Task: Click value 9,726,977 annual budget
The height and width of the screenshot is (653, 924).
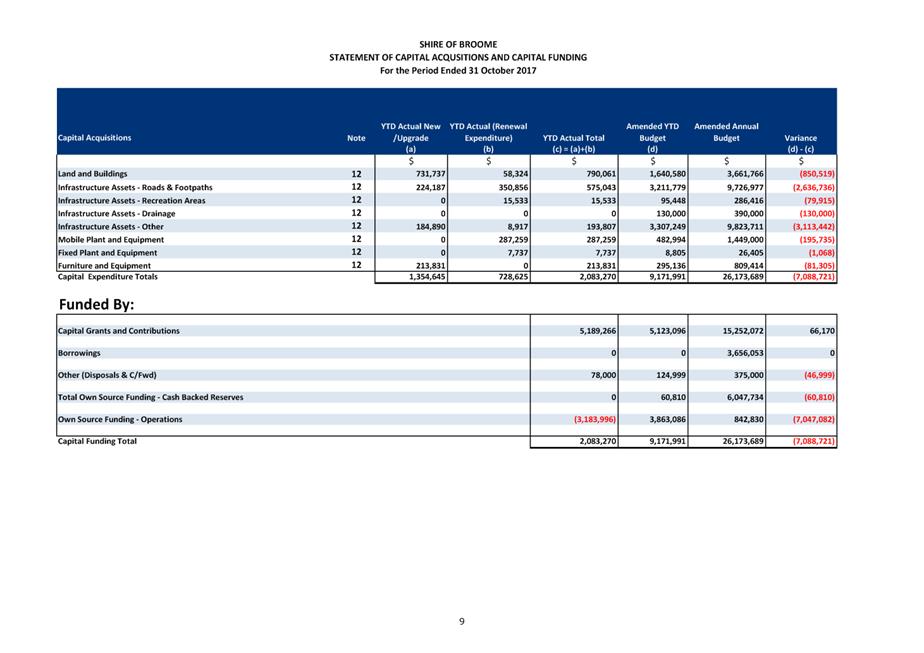Action: pyautogui.click(x=745, y=187)
